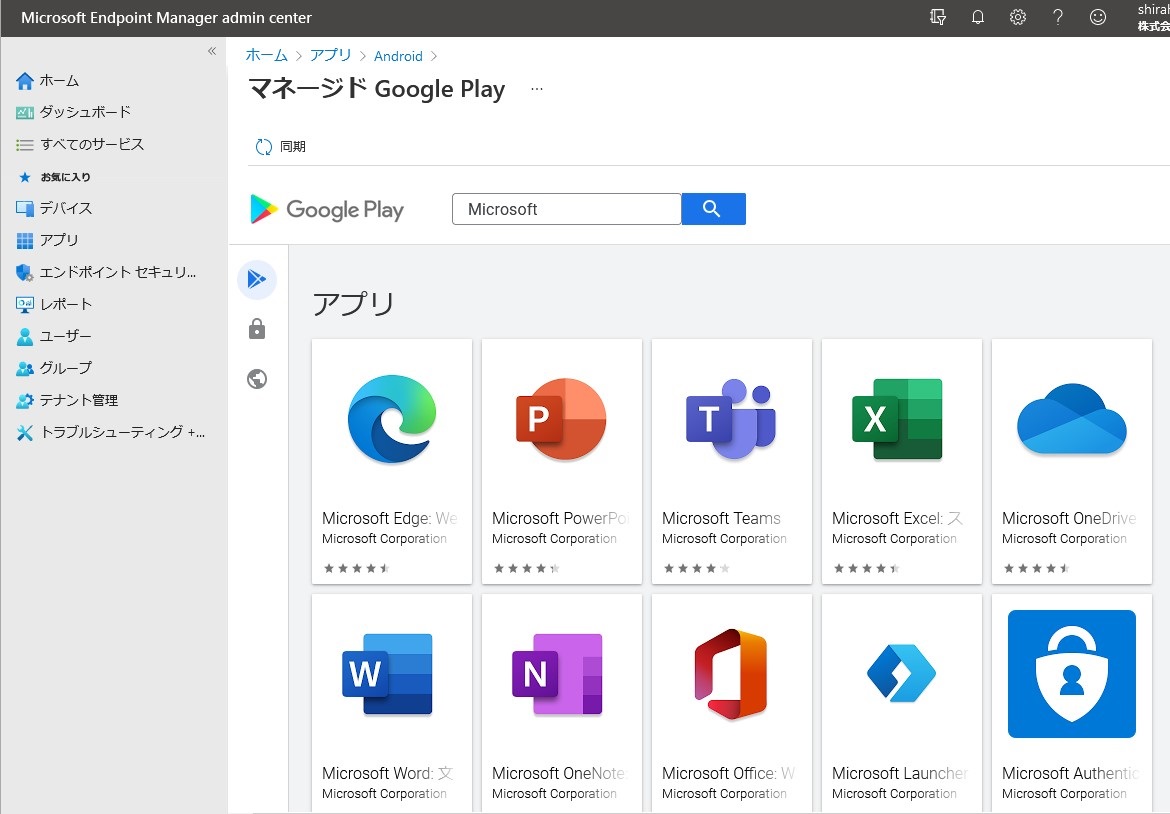This screenshot has height=814, width=1170.
Task: Open the private apps lock icon
Action: 257,329
